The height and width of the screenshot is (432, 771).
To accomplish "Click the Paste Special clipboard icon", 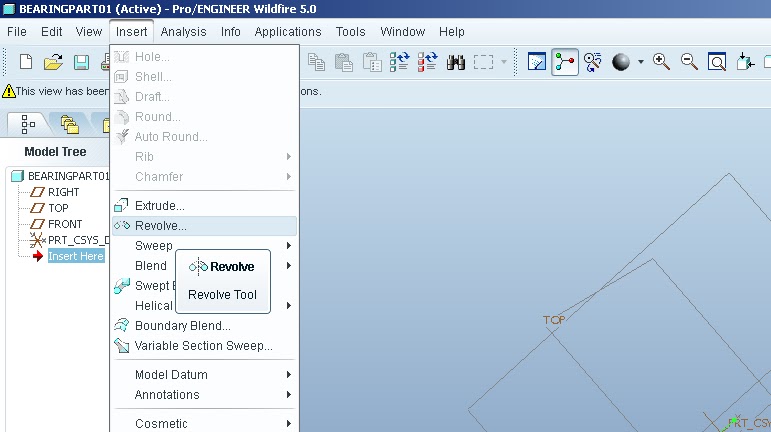I will click(372, 62).
